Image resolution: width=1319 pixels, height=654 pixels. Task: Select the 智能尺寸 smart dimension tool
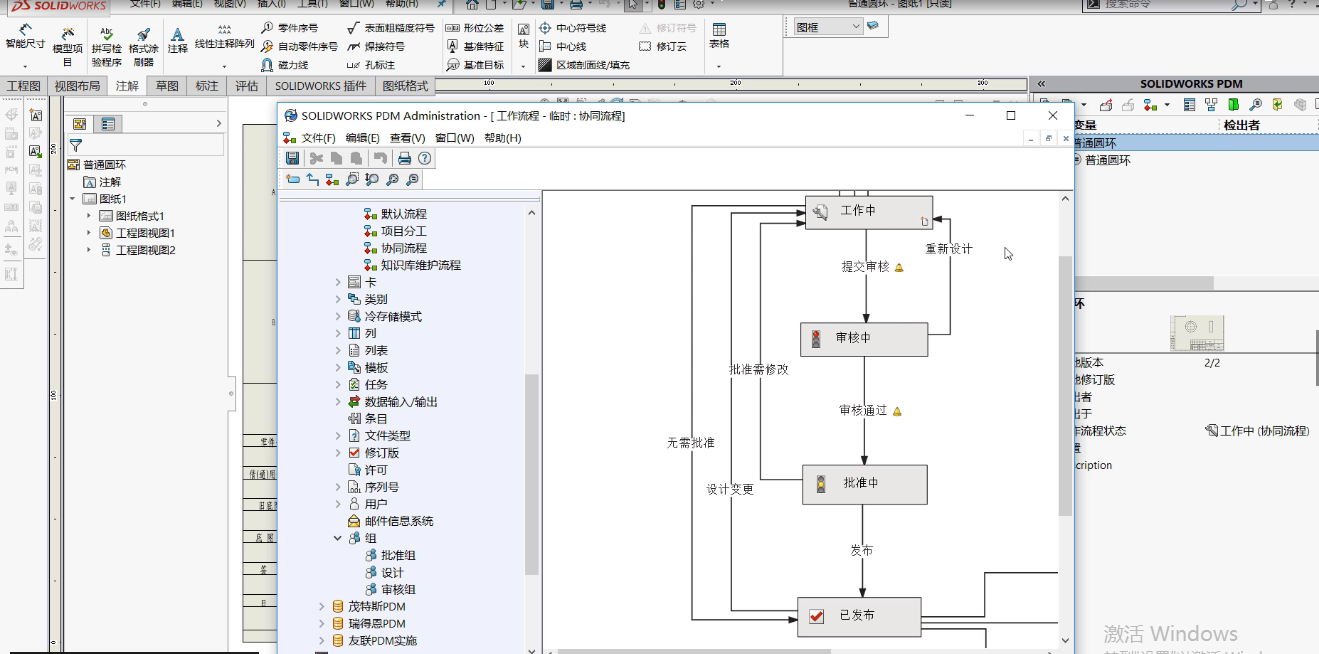[x=25, y=37]
